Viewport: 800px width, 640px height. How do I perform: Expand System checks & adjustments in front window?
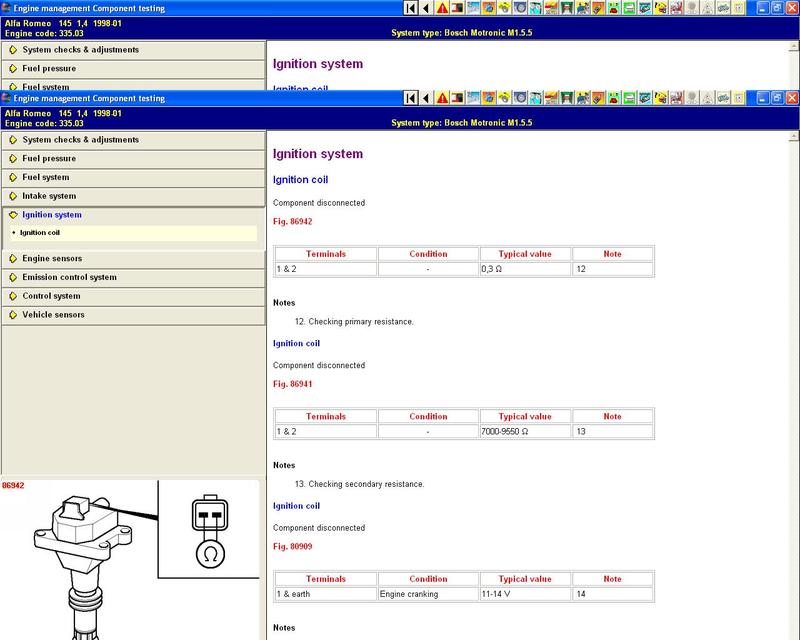click(134, 140)
